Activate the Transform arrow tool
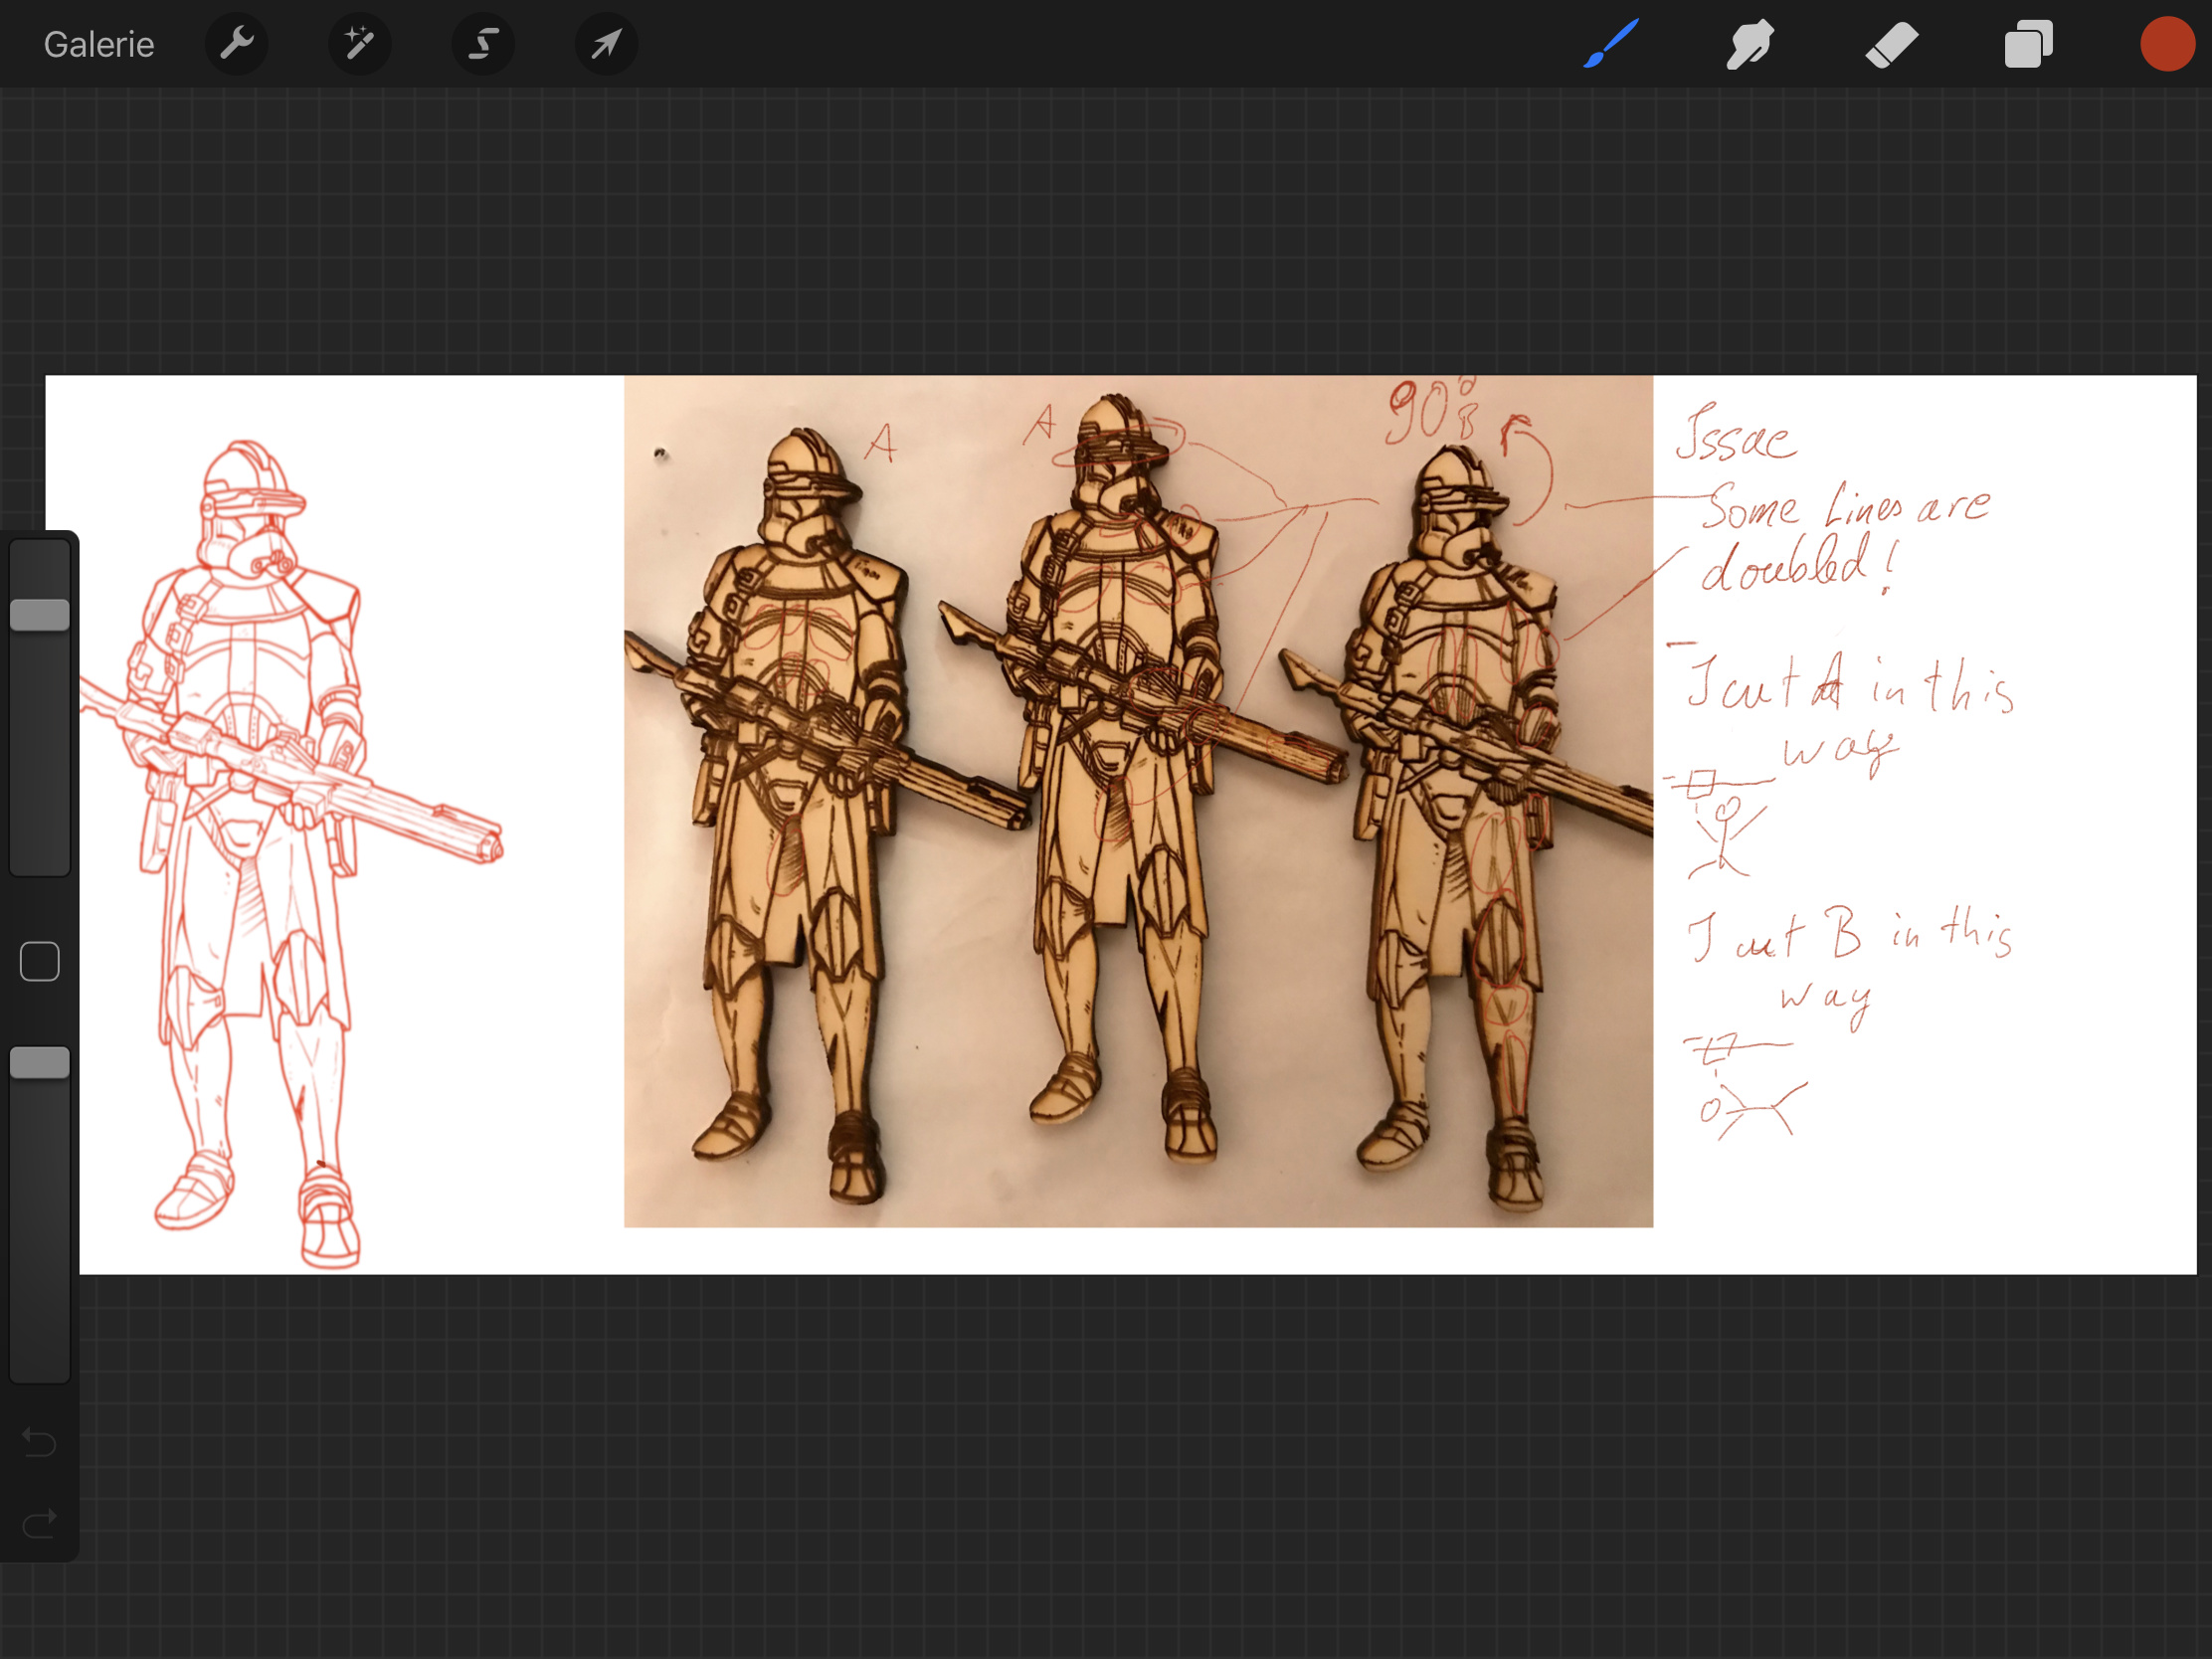Viewport: 2212px width, 1659px height. pos(606,44)
